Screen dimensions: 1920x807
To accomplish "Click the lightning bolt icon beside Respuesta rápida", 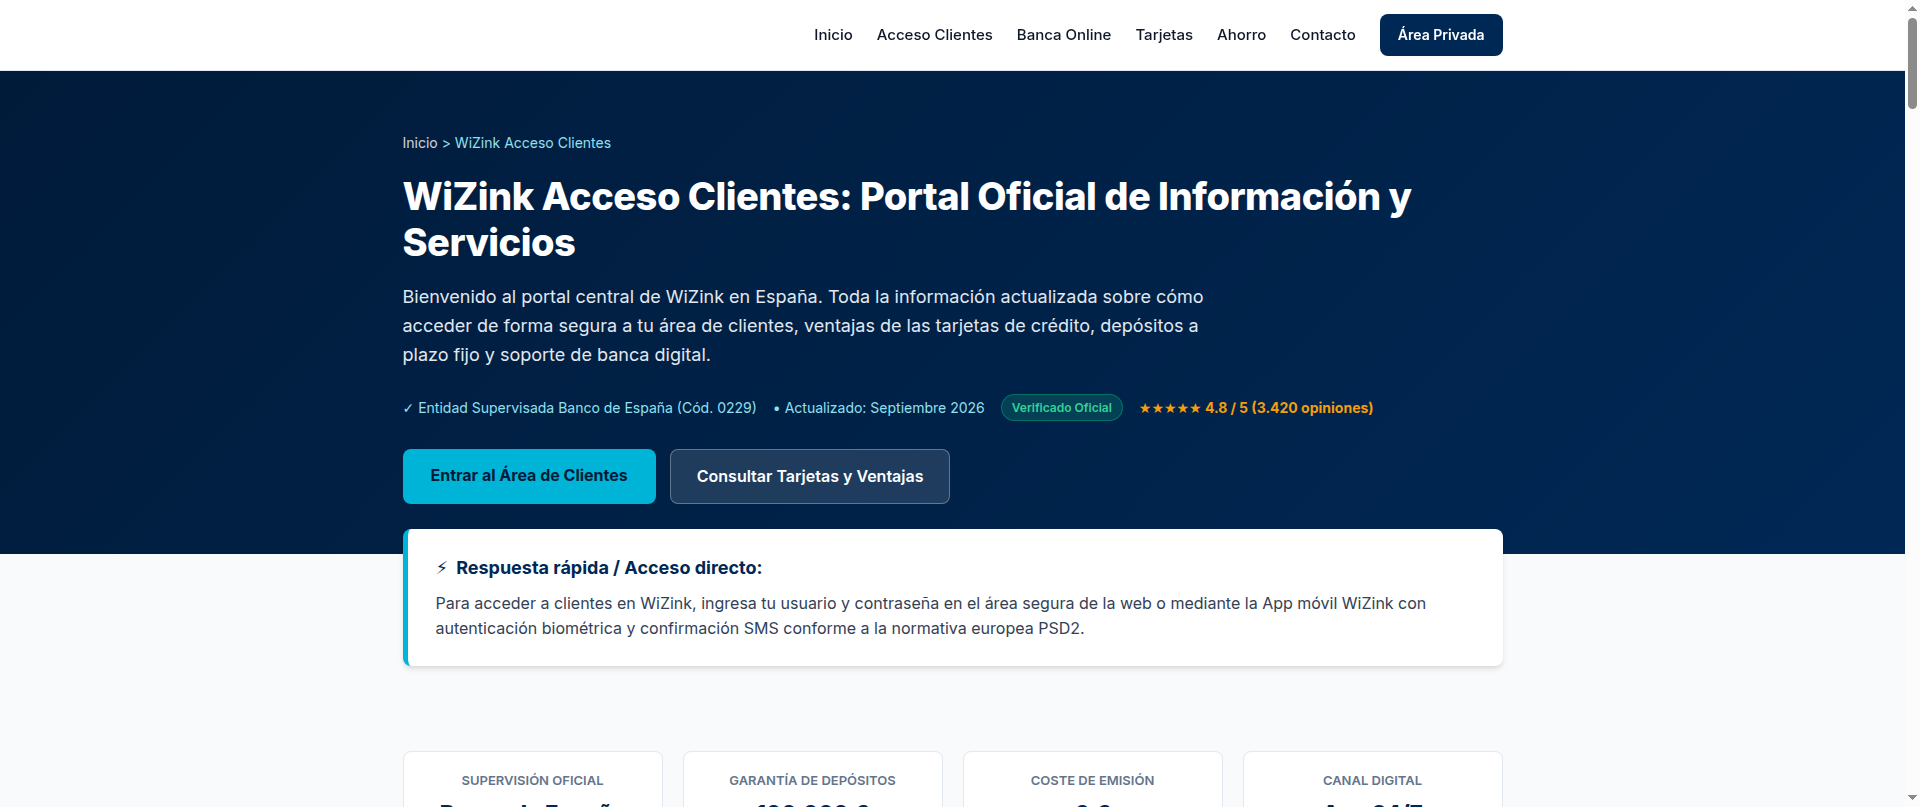I will coord(442,568).
